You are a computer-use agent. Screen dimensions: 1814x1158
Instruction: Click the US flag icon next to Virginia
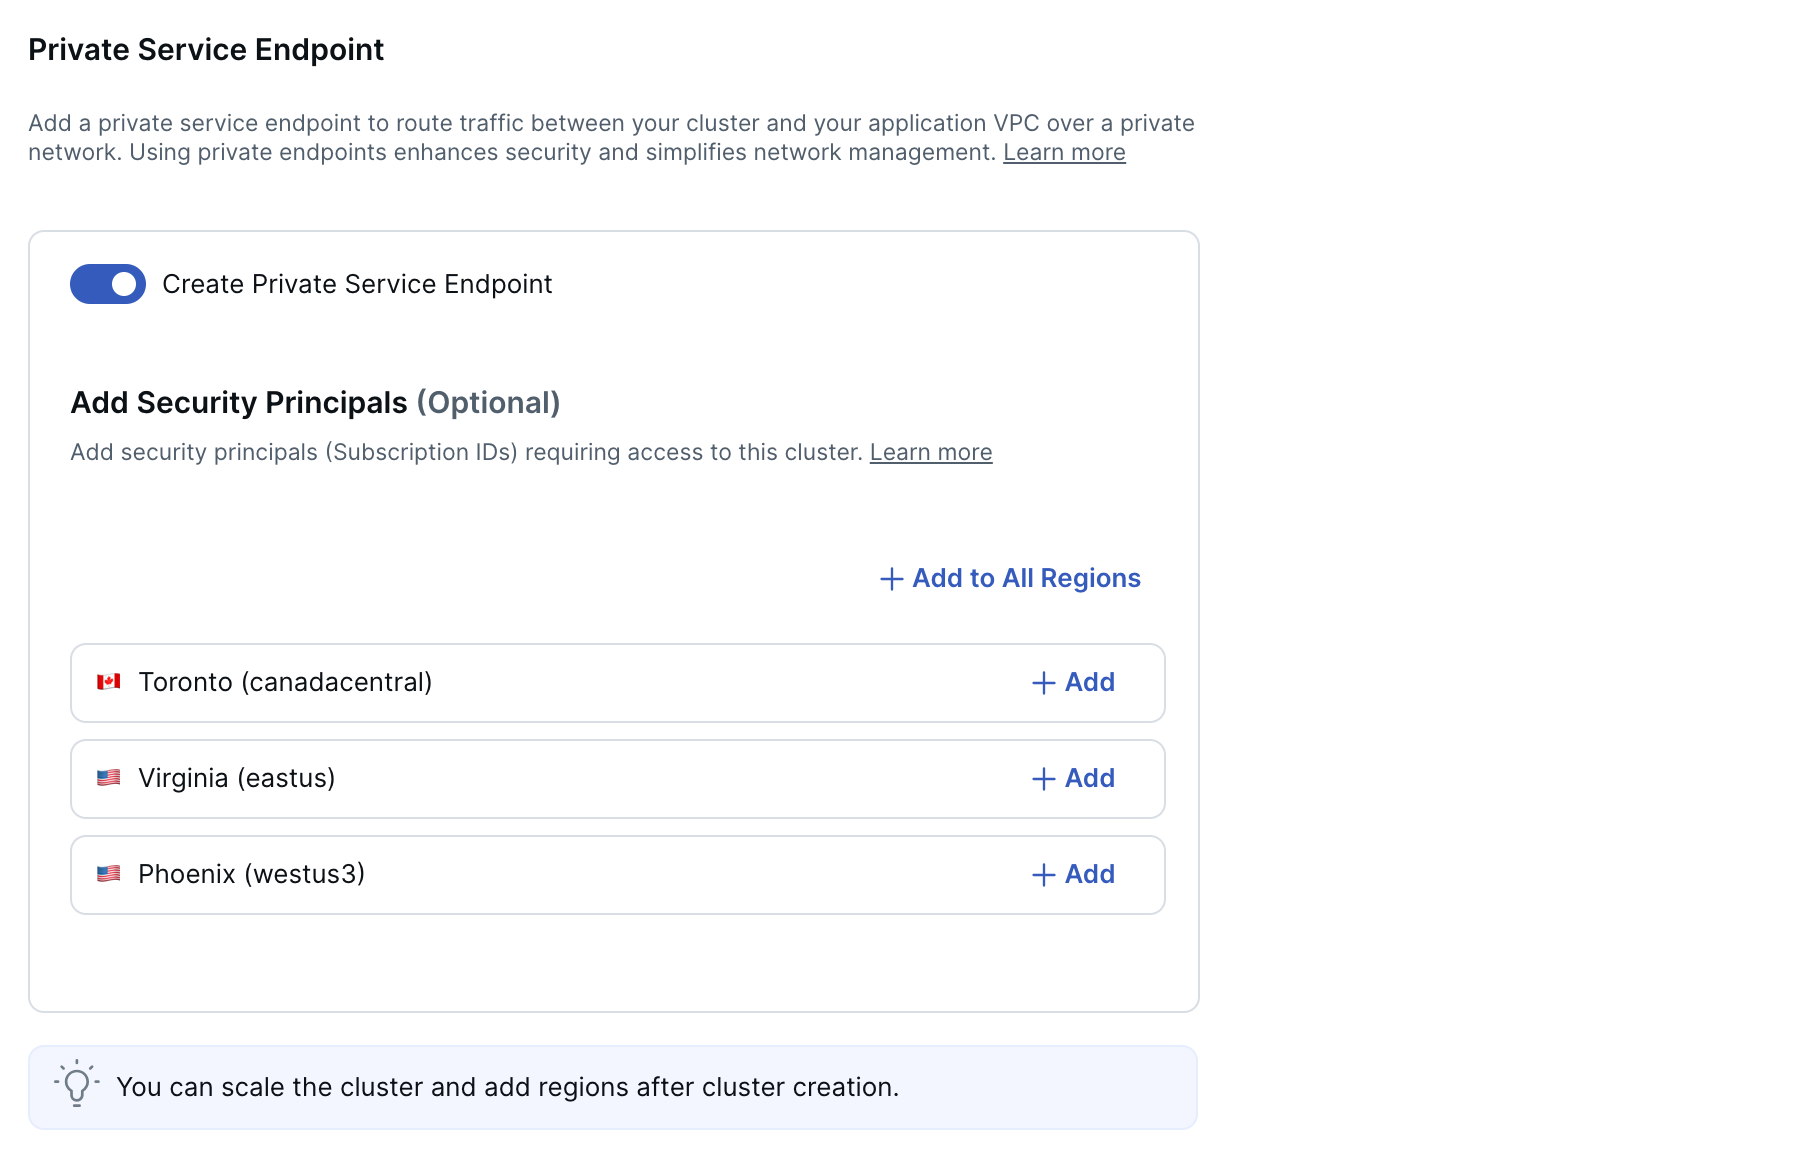(x=110, y=778)
